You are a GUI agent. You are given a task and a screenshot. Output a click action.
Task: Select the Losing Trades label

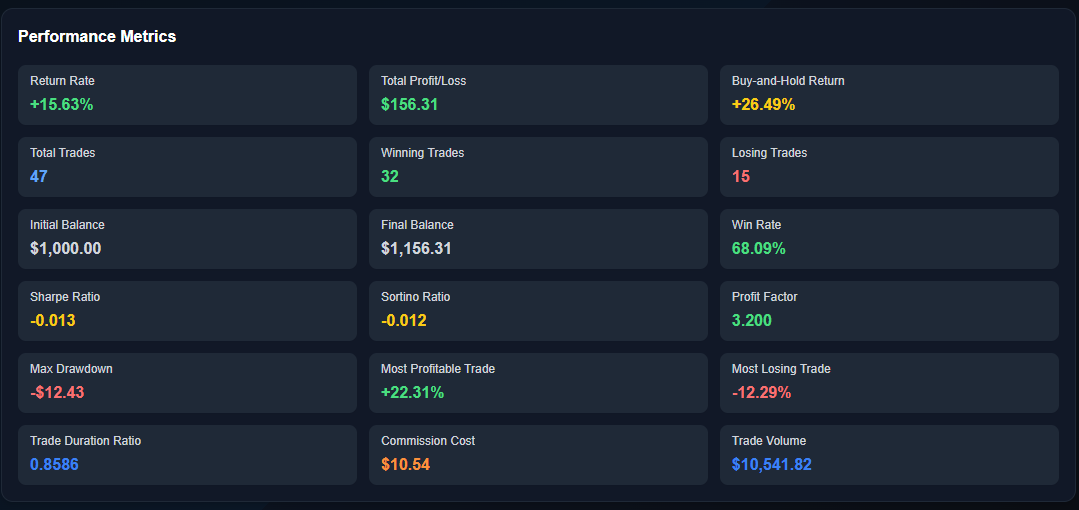coord(769,153)
